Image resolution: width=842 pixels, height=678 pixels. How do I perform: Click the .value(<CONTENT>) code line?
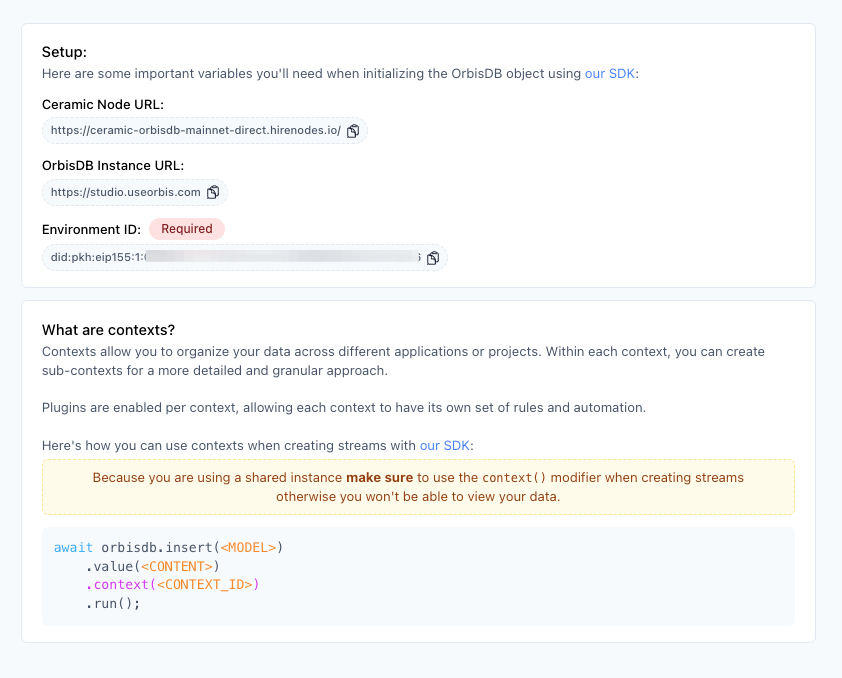click(x=152, y=567)
